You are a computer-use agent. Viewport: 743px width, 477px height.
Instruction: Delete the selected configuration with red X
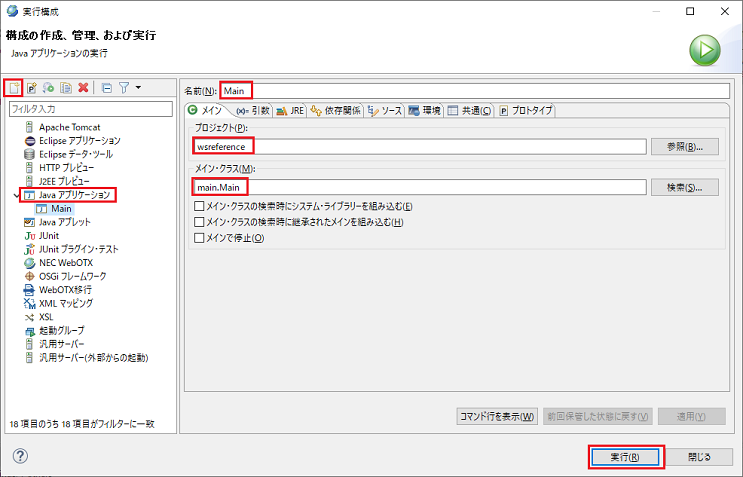click(x=83, y=89)
